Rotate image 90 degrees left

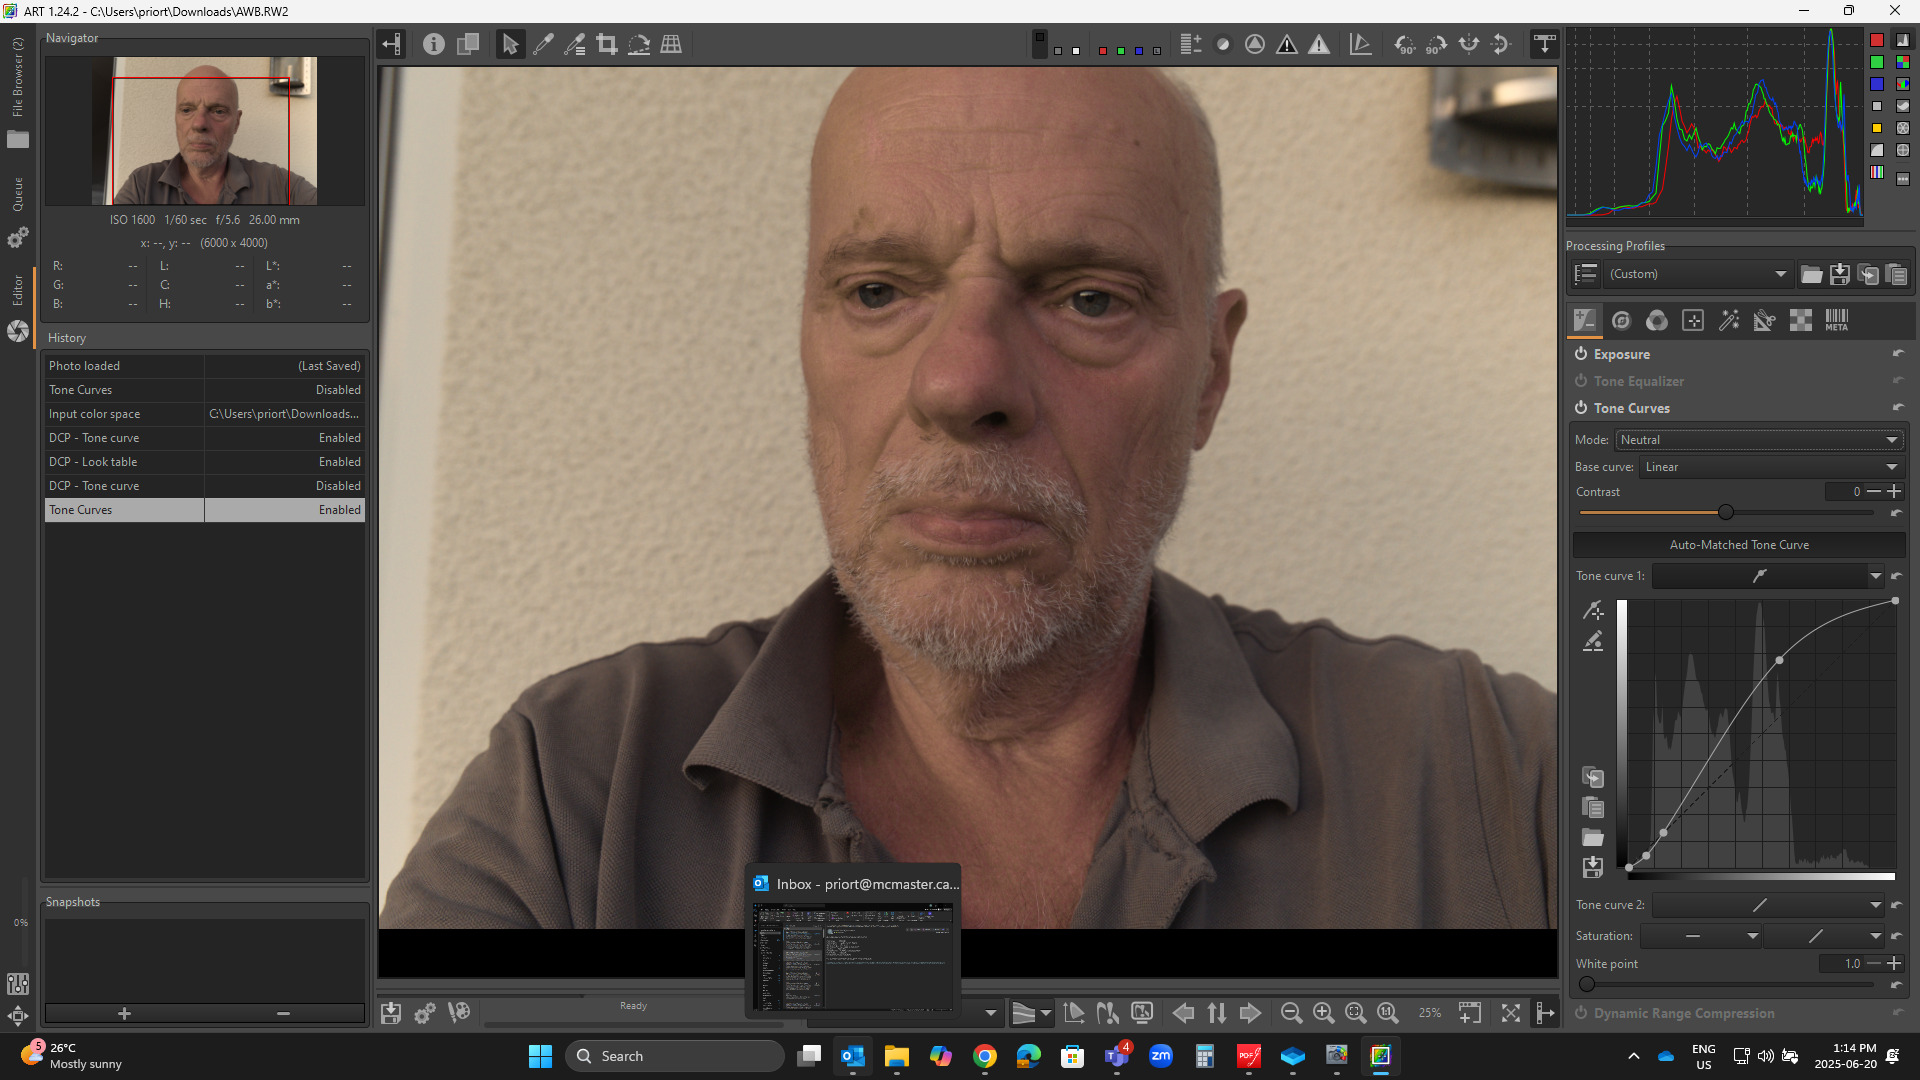(1404, 44)
